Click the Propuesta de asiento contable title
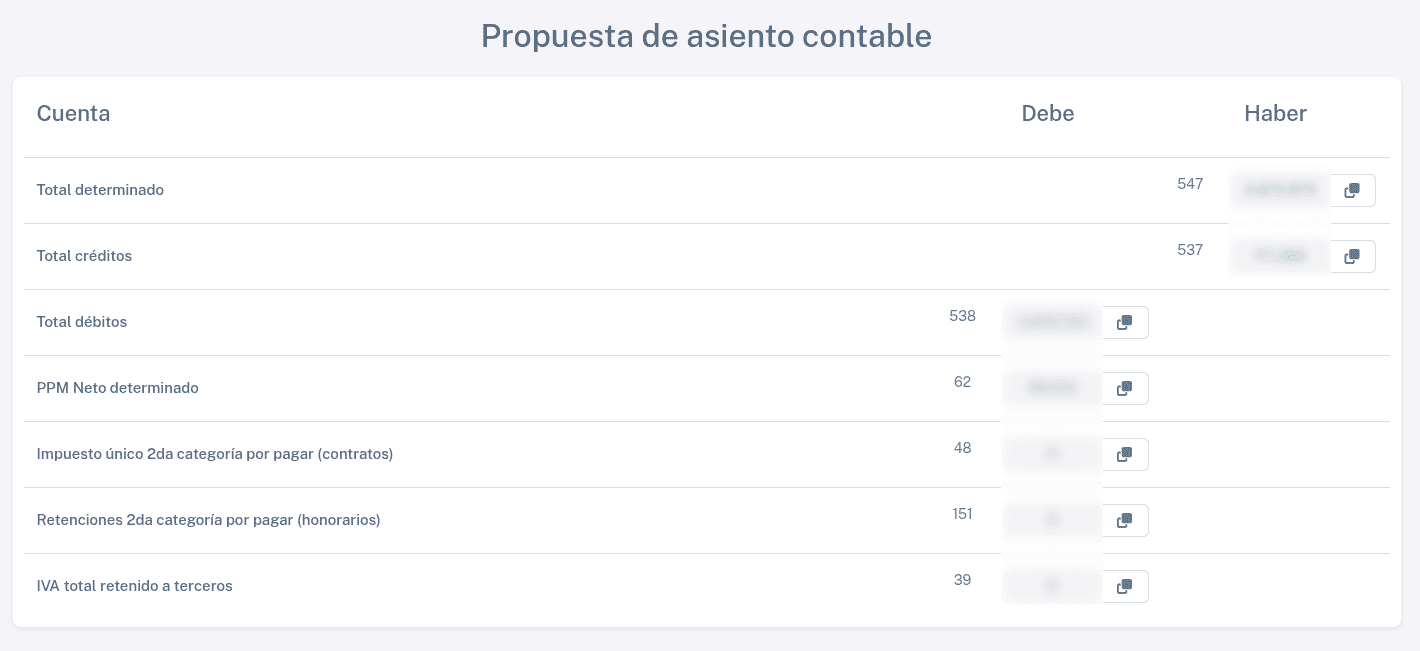1420x651 pixels. [x=706, y=36]
